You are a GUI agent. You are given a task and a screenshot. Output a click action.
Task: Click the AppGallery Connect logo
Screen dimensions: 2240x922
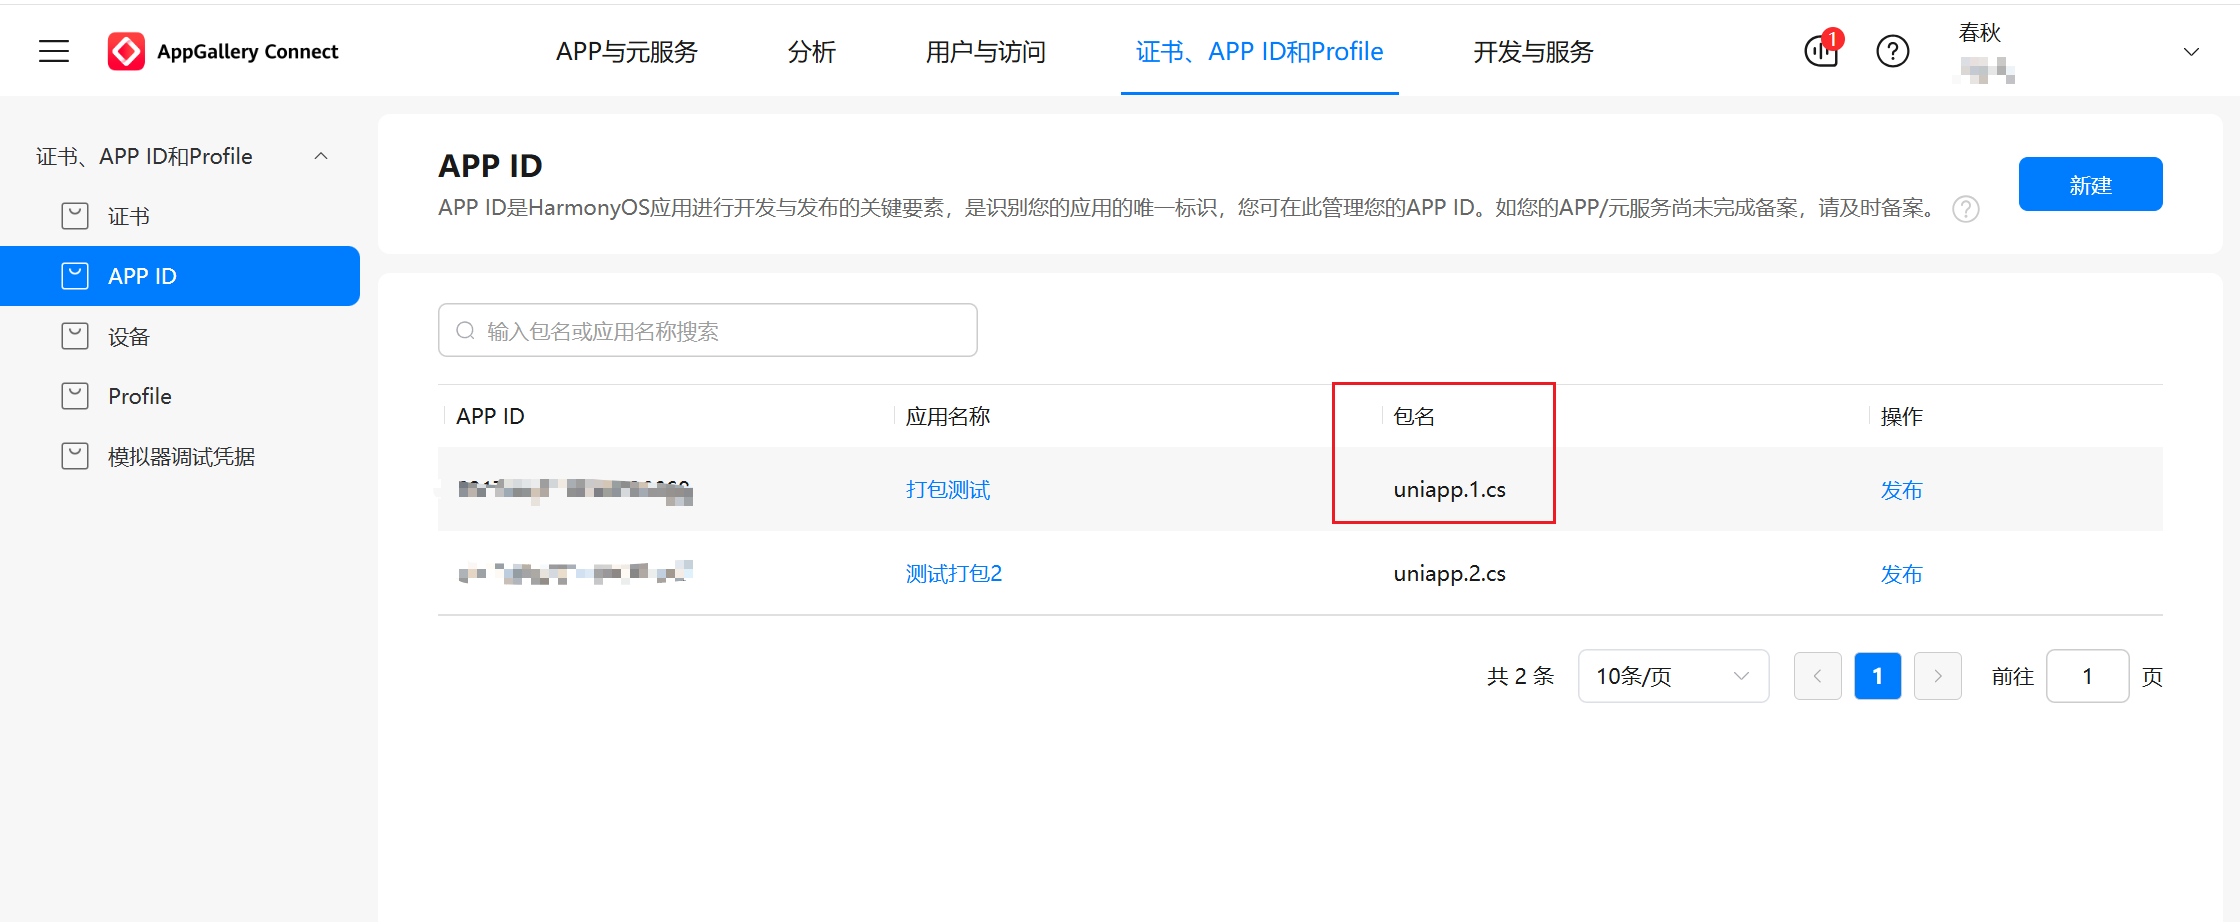(223, 51)
